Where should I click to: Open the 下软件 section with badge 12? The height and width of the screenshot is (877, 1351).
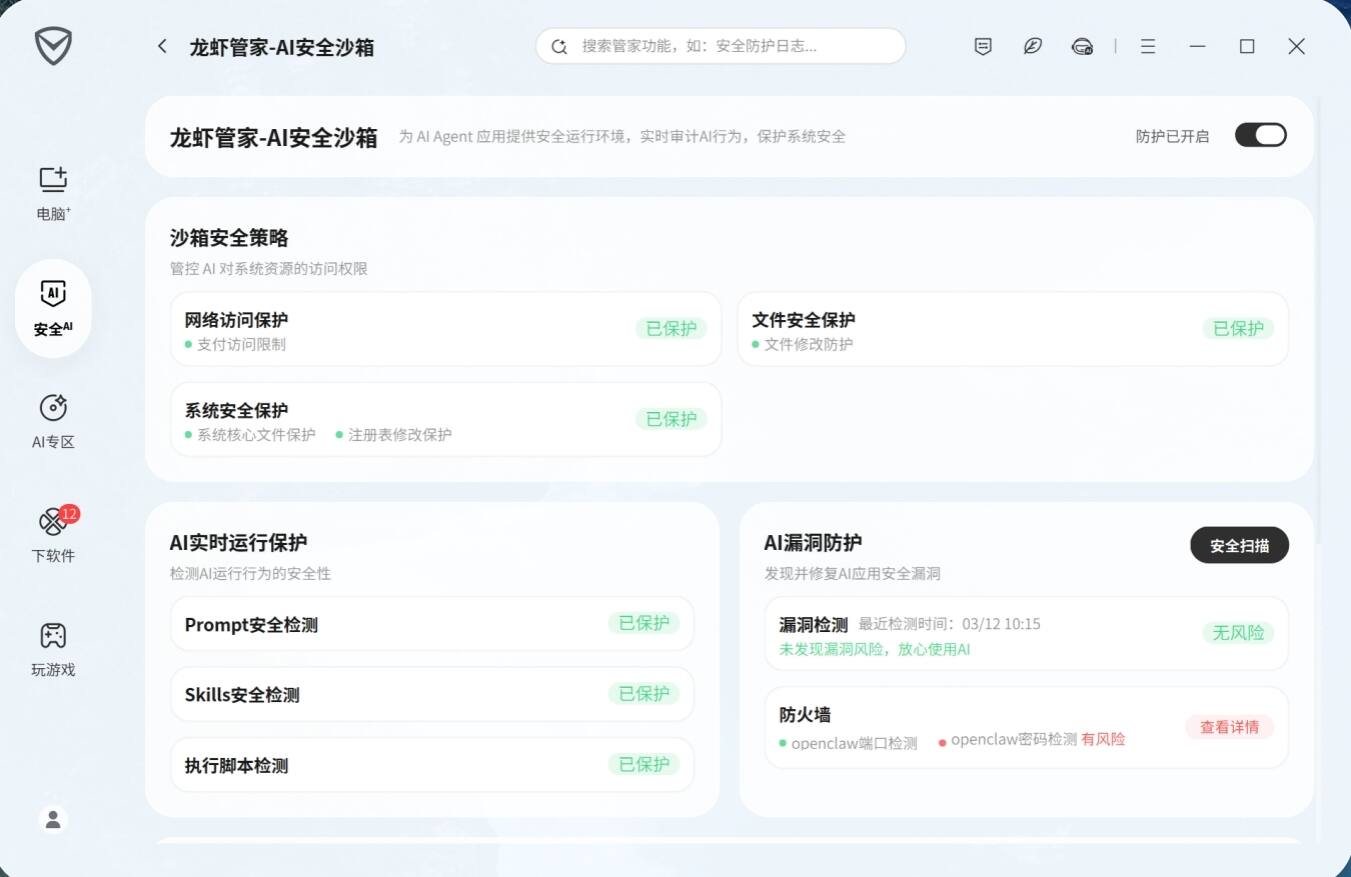tap(52, 535)
